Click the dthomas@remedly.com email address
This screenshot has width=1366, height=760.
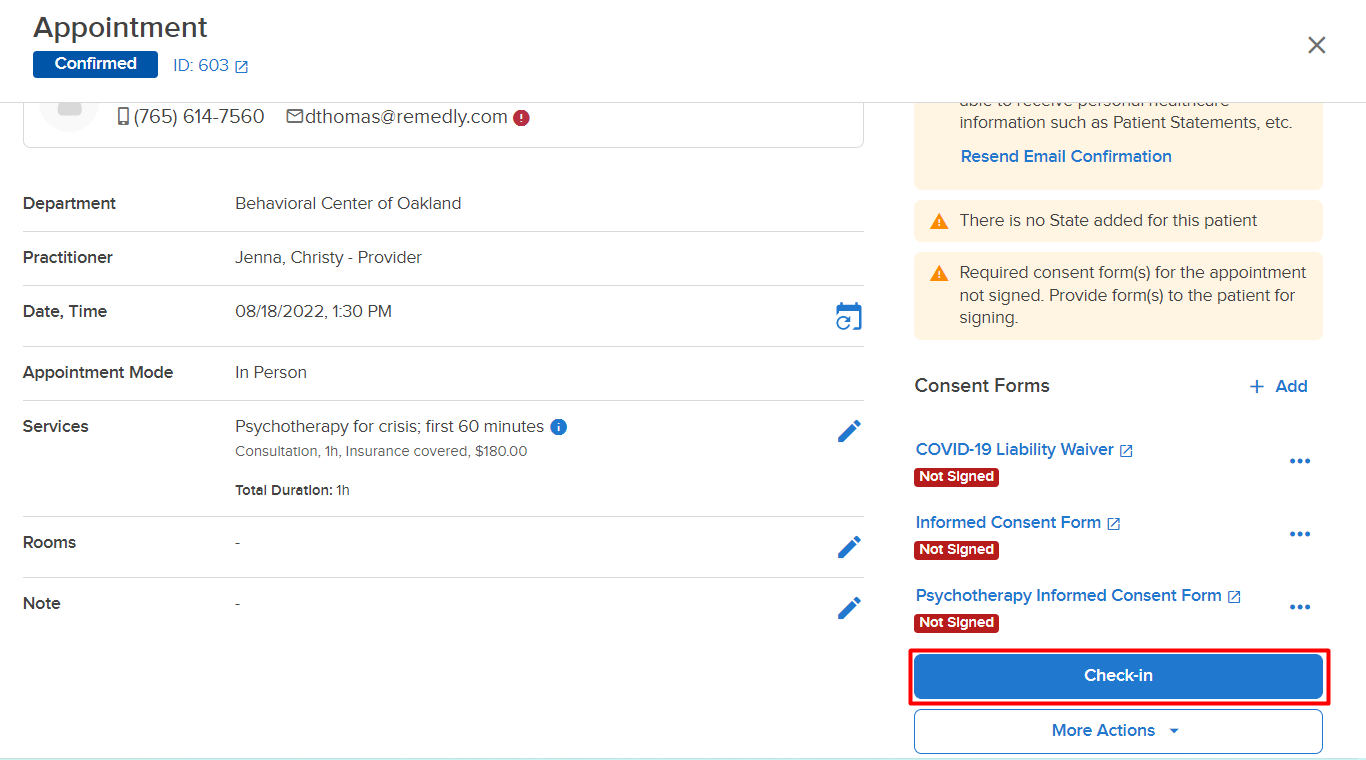point(406,117)
